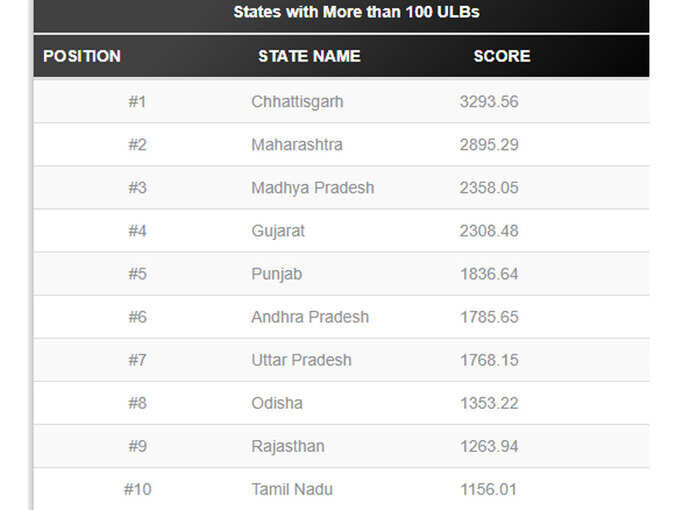Click the STATE NAME column header
The image size is (680, 510).
point(309,56)
